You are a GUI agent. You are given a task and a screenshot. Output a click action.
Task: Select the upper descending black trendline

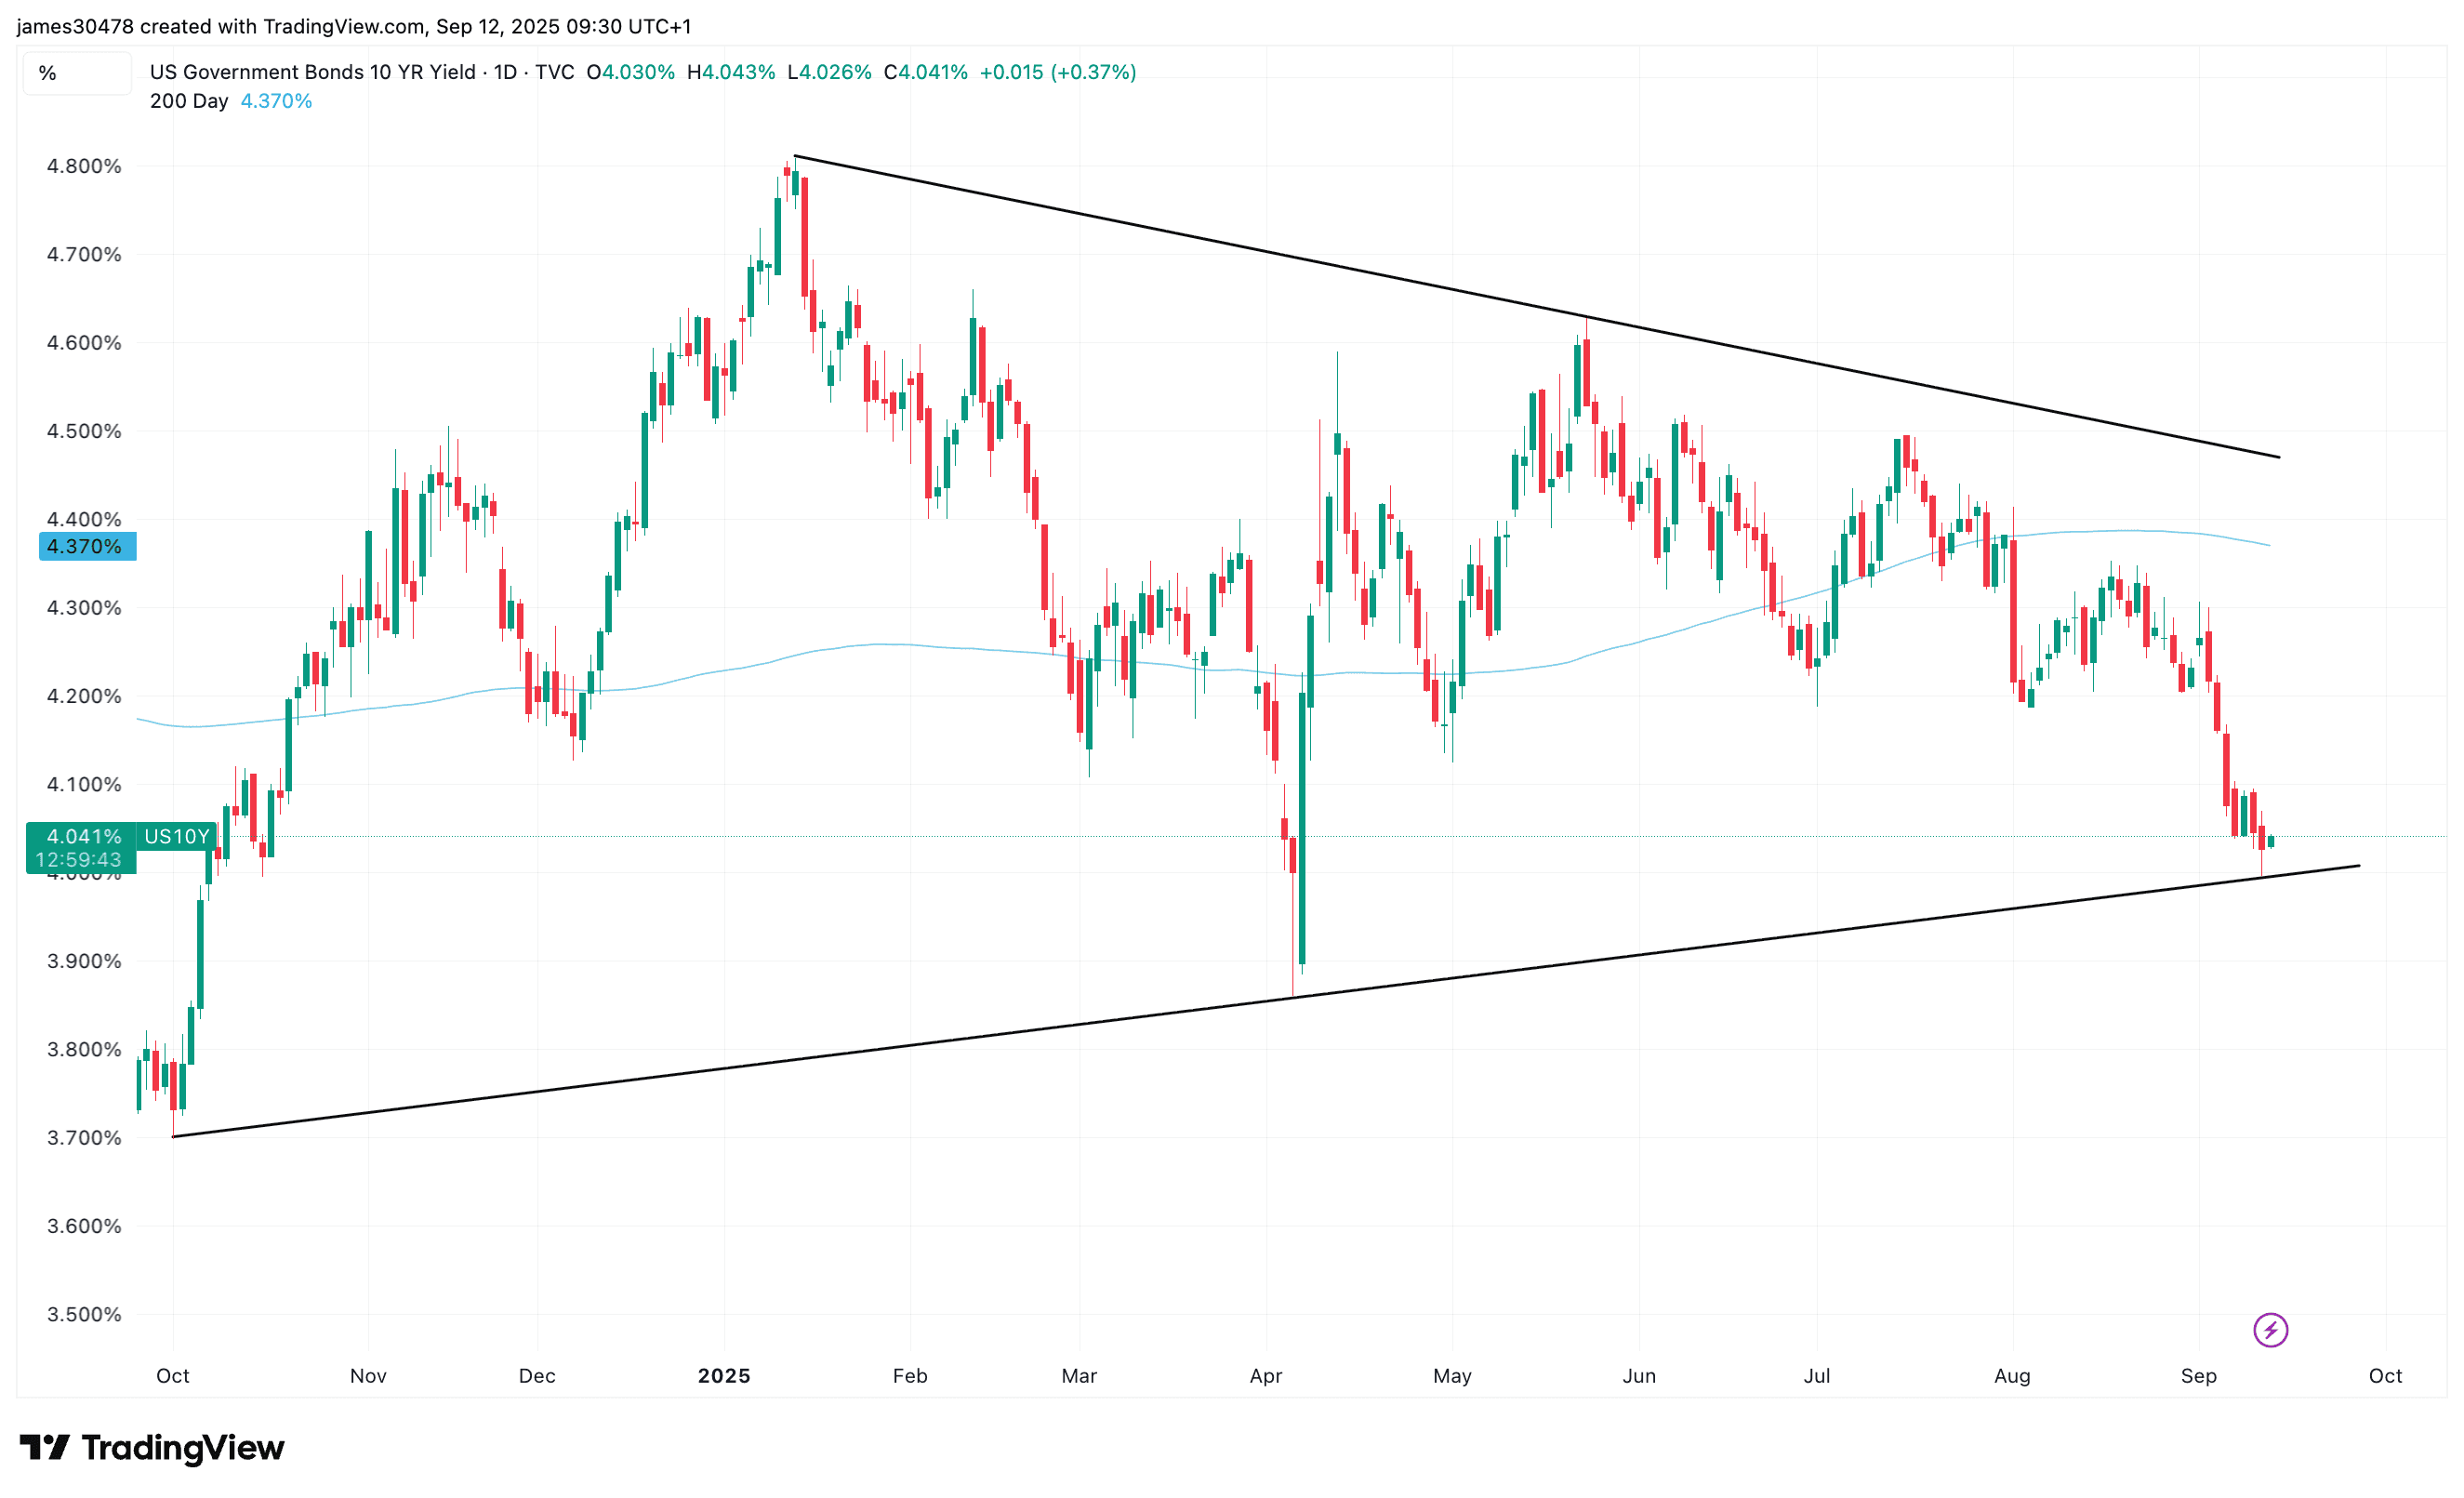[x=1600, y=314]
